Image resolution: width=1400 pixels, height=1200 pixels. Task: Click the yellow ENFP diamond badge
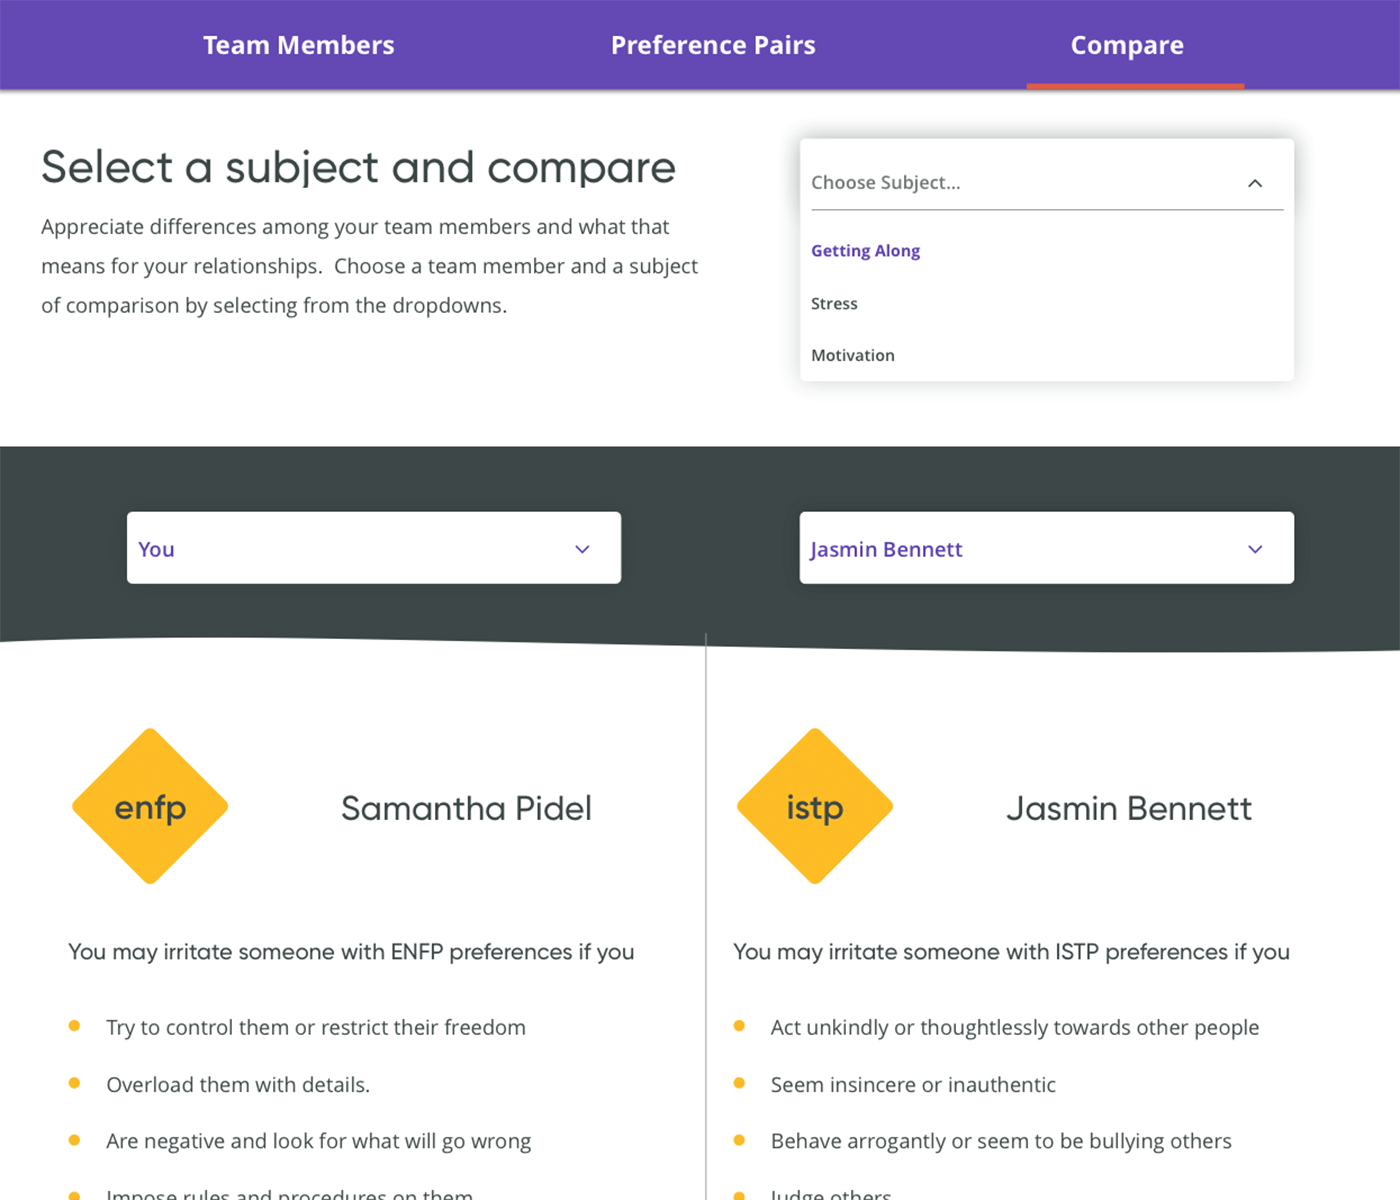coord(150,806)
